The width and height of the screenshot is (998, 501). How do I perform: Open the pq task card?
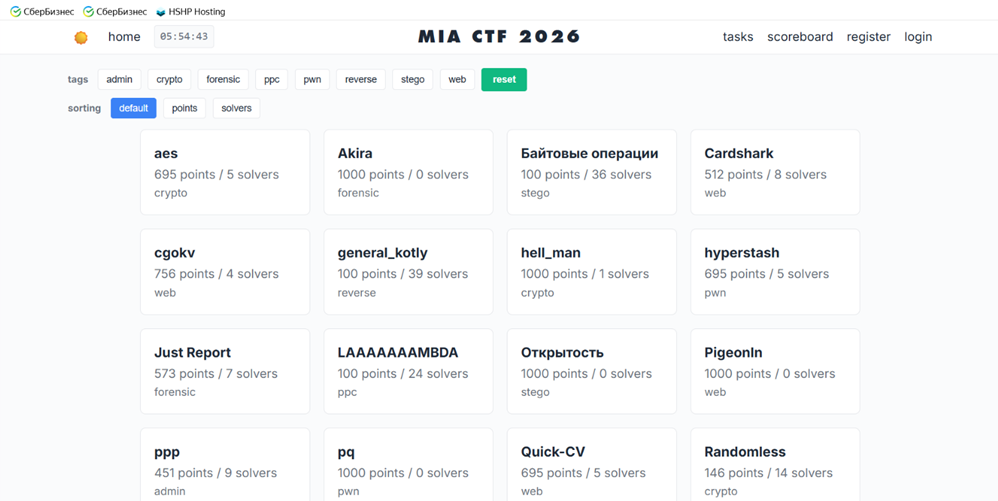pyautogui.click(x=409, y=465)
